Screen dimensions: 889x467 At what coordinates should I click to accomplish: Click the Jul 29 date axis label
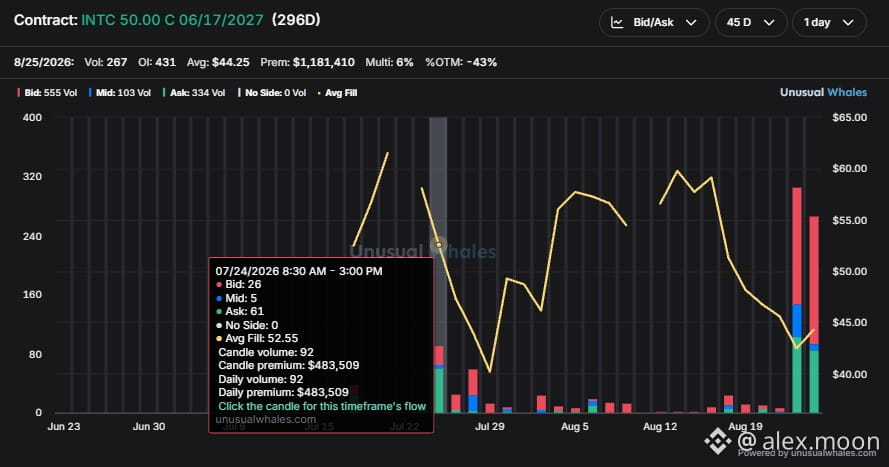pos(490,426)
